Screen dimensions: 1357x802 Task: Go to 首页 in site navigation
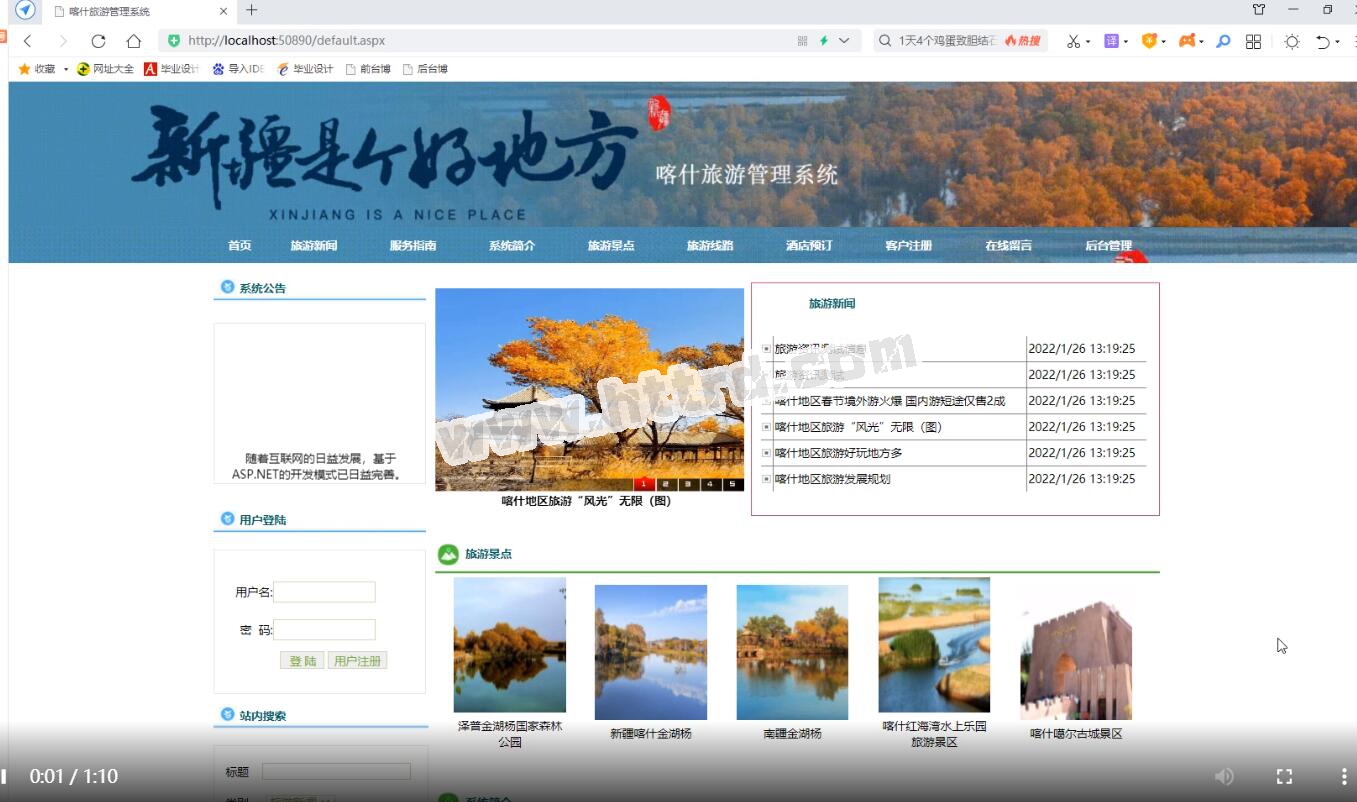tap(239, 245)
